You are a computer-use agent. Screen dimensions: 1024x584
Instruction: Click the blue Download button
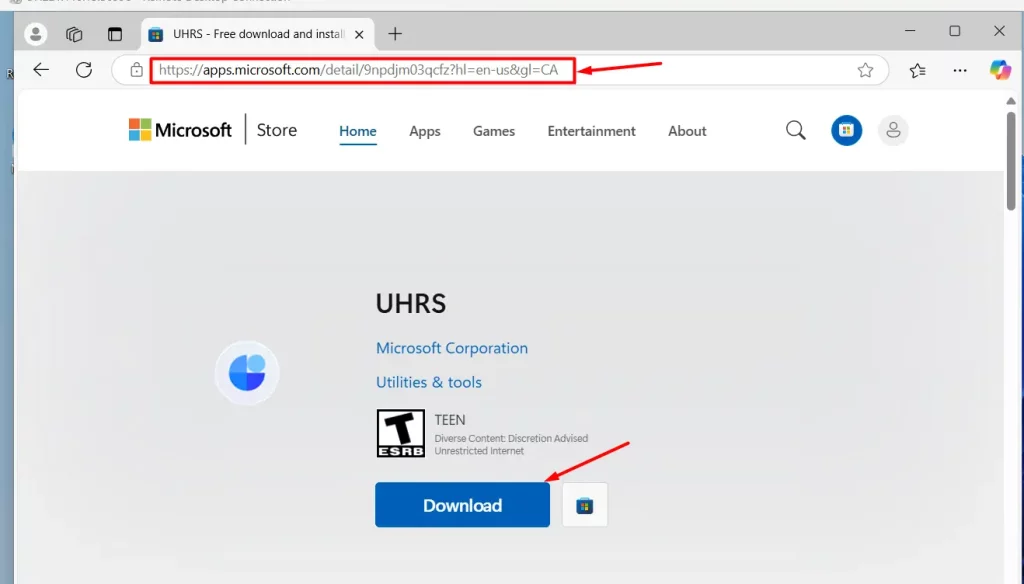tap(462, 505)
